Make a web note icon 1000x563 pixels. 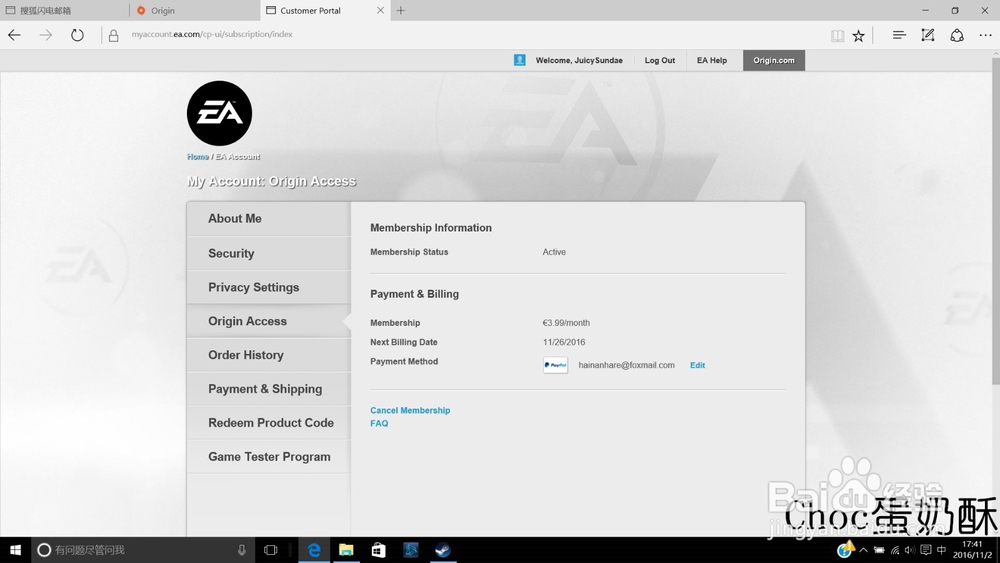(928, 35)
